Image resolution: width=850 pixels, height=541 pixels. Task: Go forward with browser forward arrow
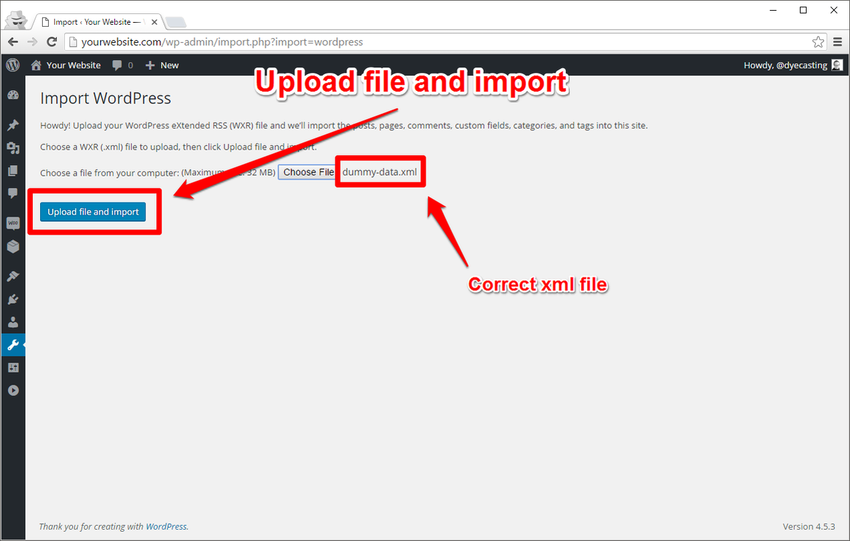33,42
